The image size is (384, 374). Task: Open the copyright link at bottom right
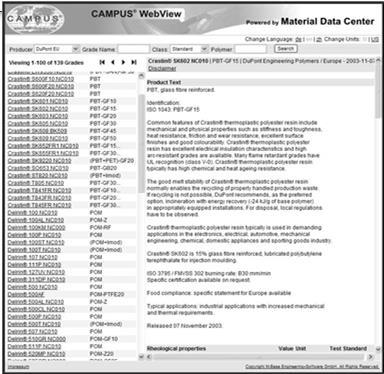(x=312, y=367)
